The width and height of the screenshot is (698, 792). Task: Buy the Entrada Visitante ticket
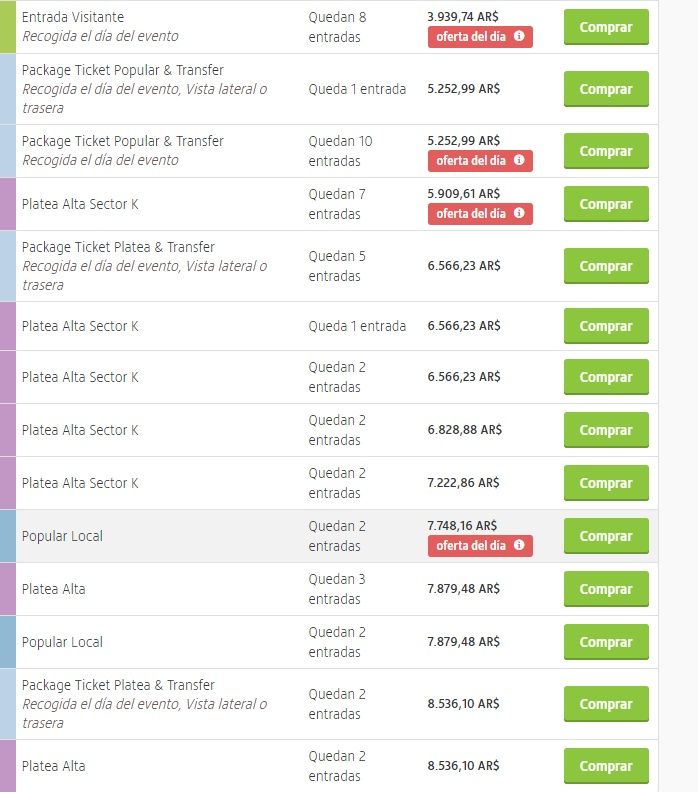click(605, 27)
